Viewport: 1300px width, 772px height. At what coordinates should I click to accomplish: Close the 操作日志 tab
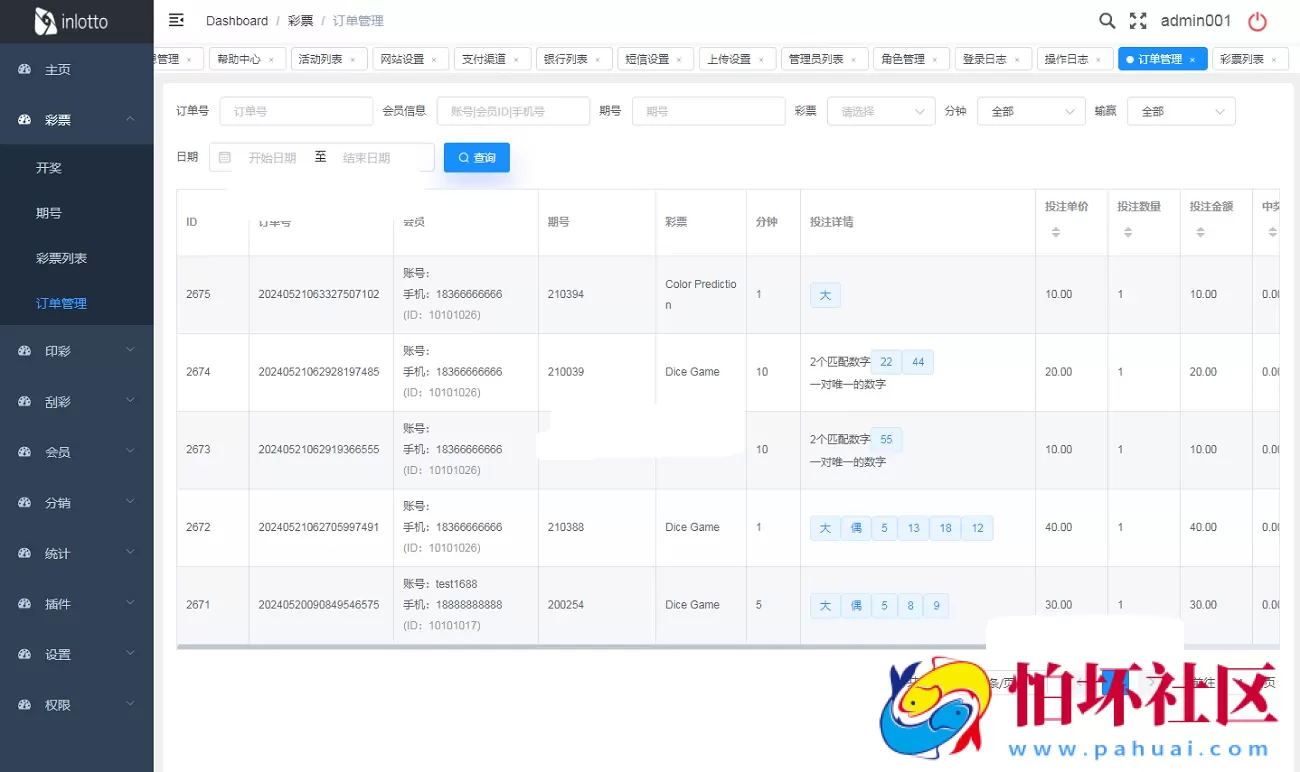1098,59
